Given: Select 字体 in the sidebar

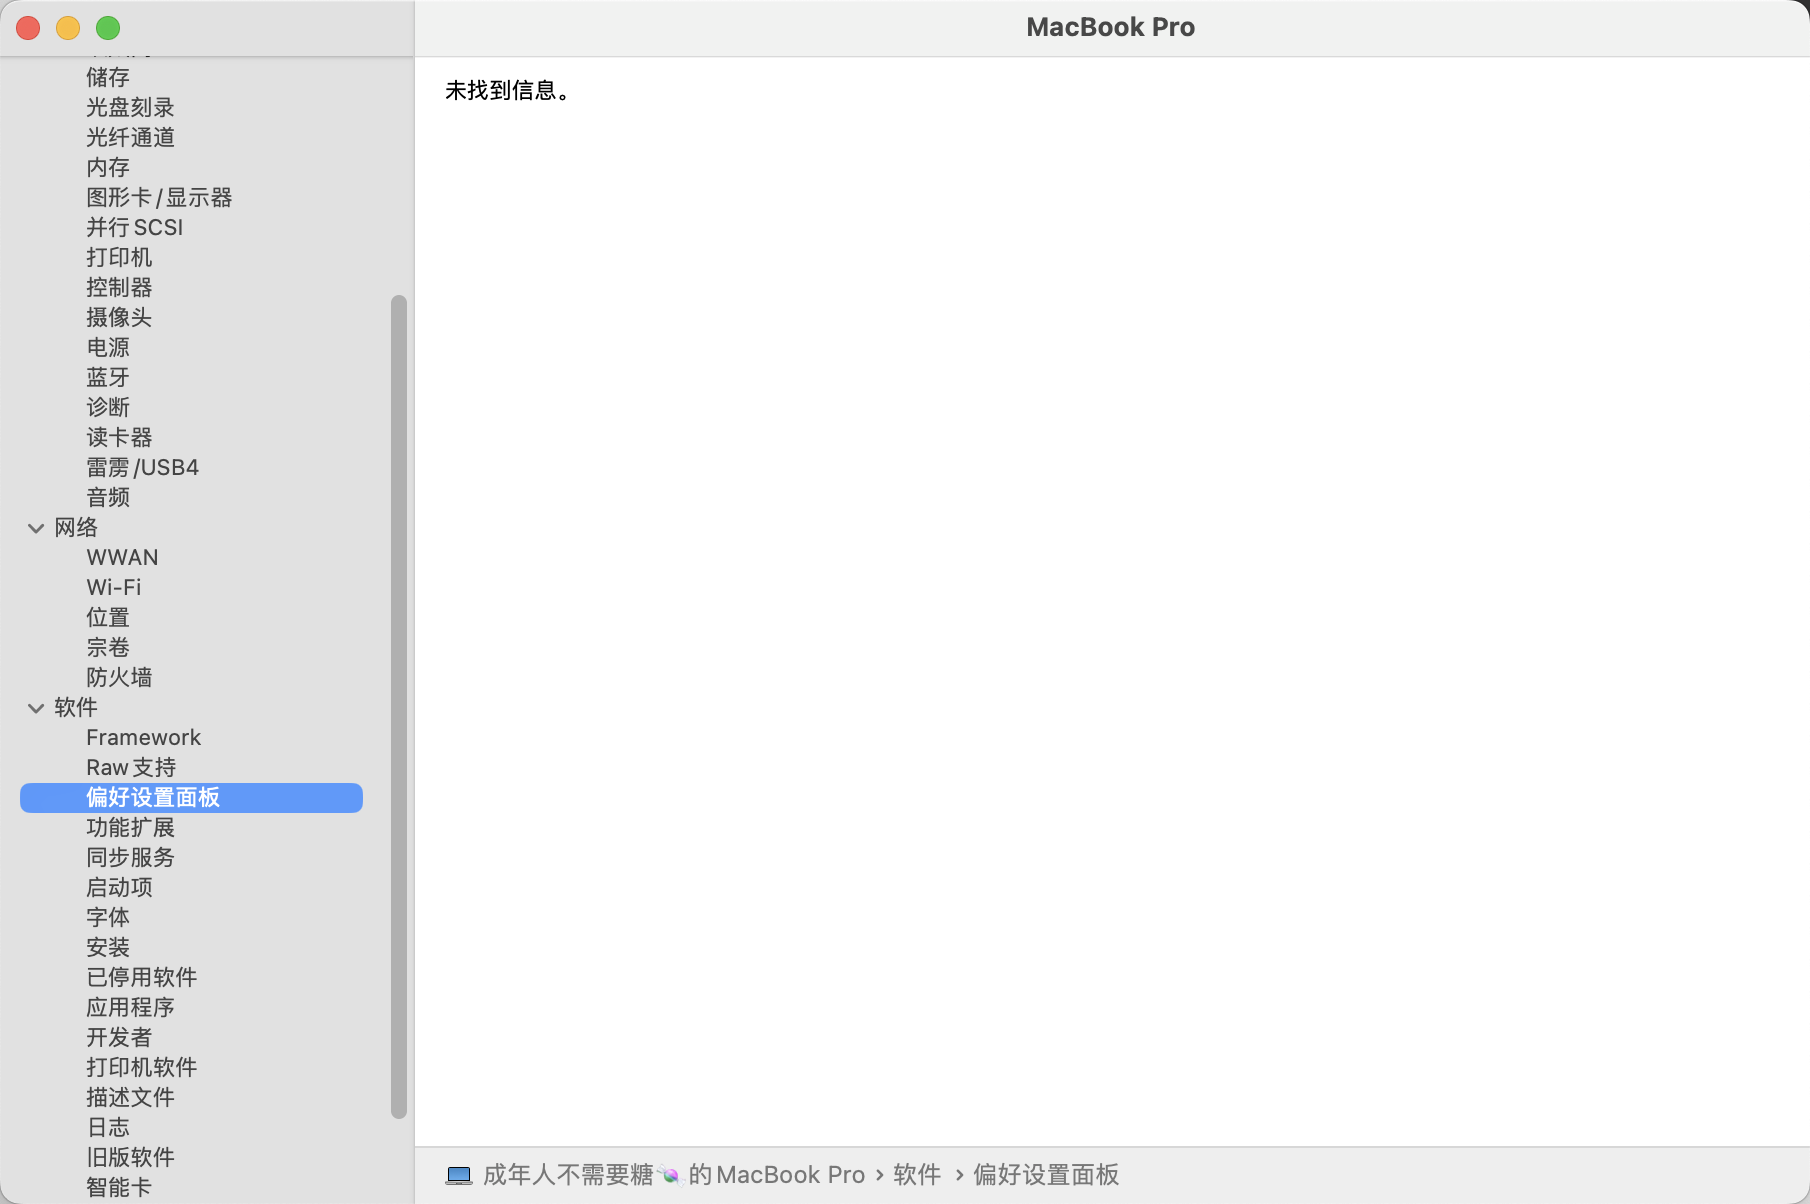Looking at the screenshot, I should click(x=108, y=918).
